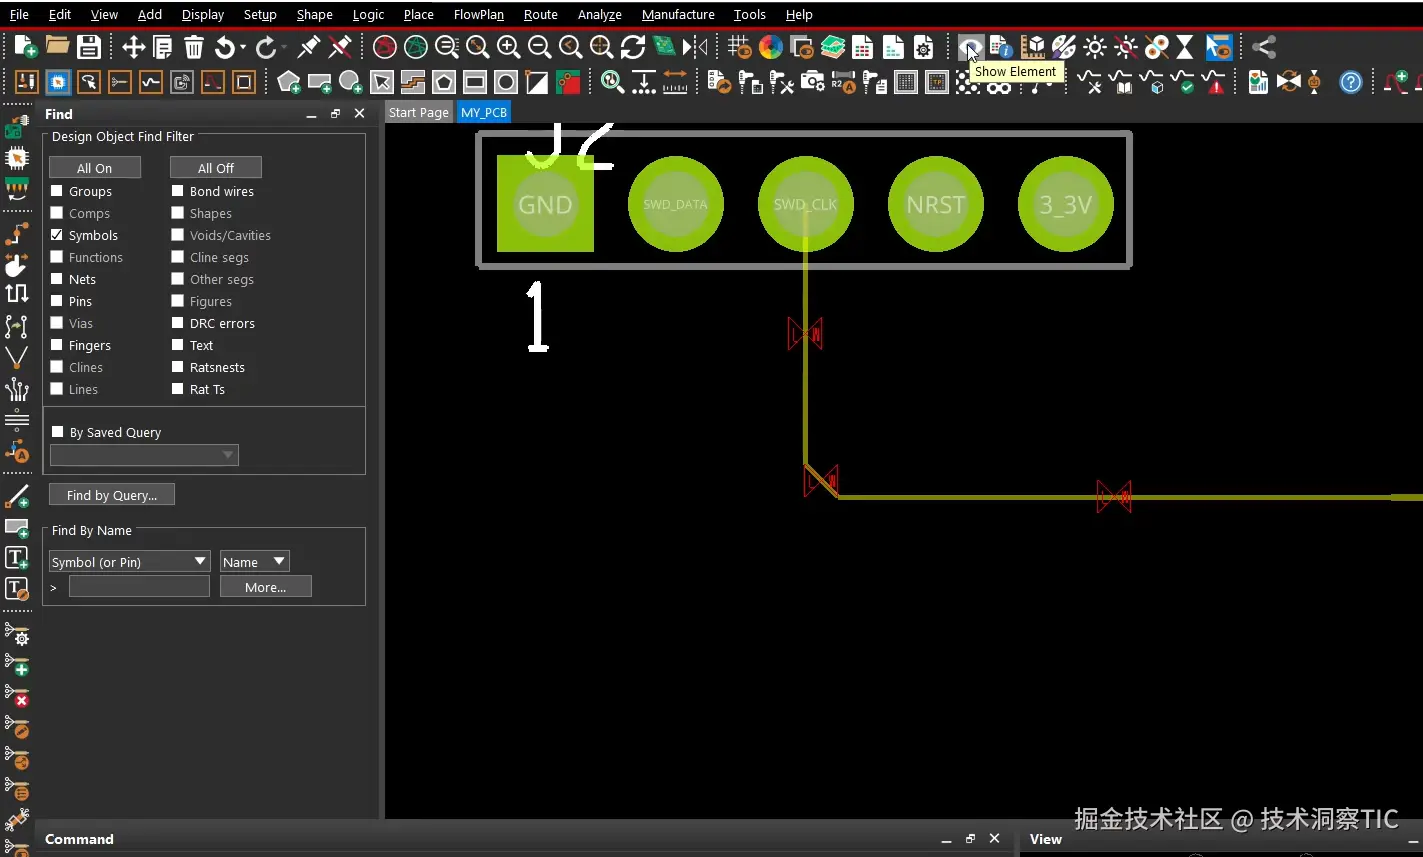Click the New file icon
The width and height of the screenshot is (1423, 857).
pos(26,47)
